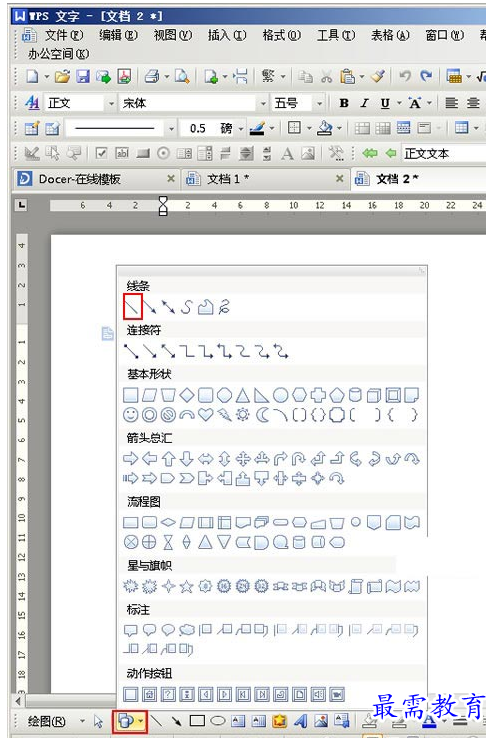Image resolution: width=494 pixels, height=738 pixels.
Task: Choose rectangle tool in drawing toolbar
Action: tap(197, 721)
